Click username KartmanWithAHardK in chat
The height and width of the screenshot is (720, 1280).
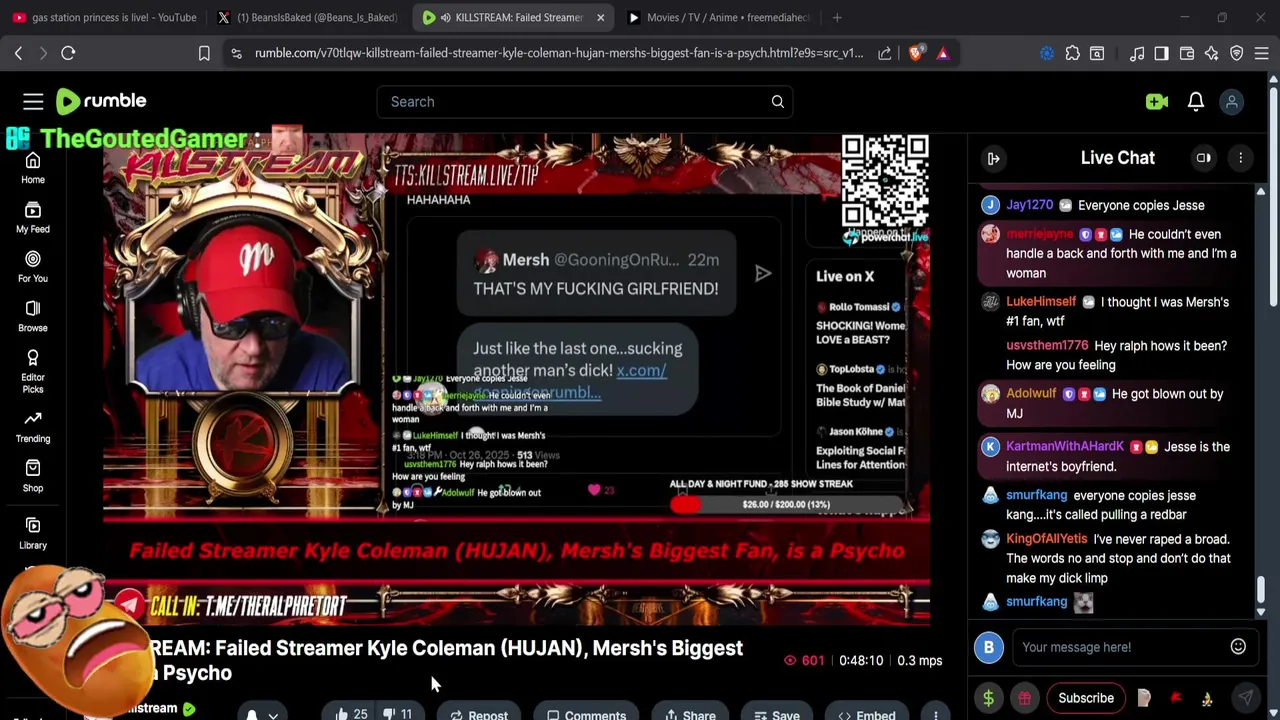click(x=1065, y=447)
